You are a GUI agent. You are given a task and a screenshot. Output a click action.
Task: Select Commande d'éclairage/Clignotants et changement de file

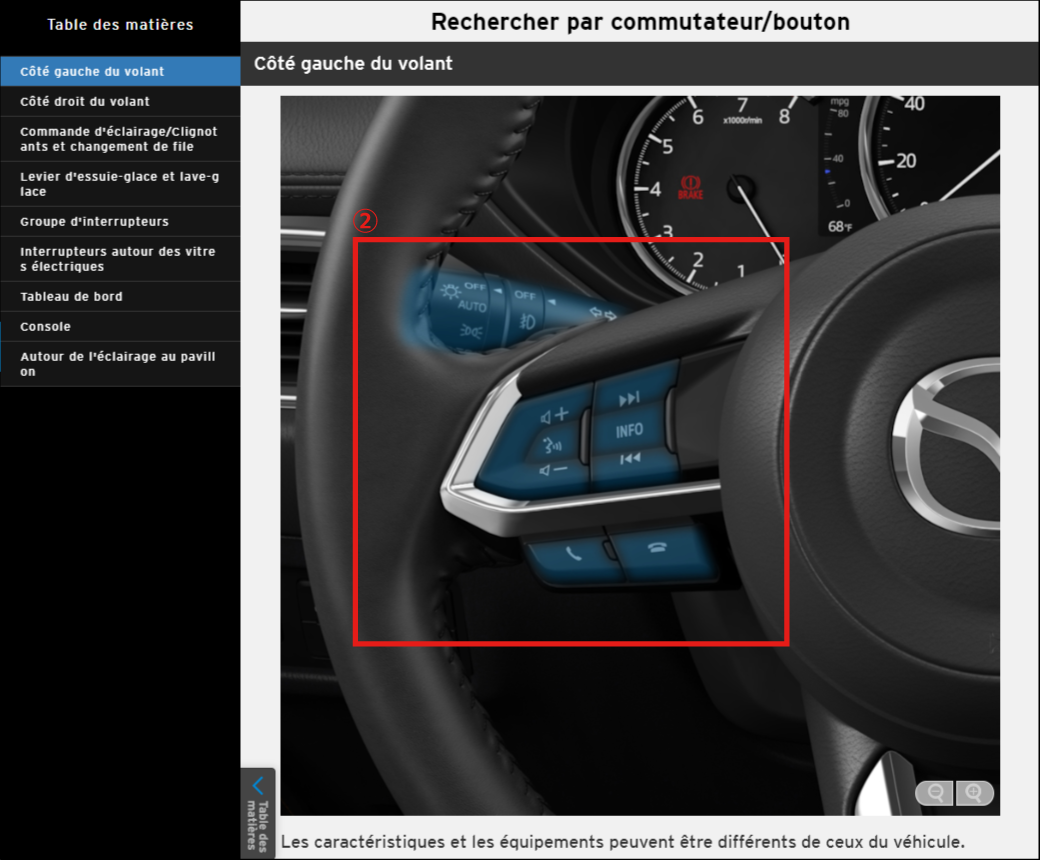pos(120,139)
